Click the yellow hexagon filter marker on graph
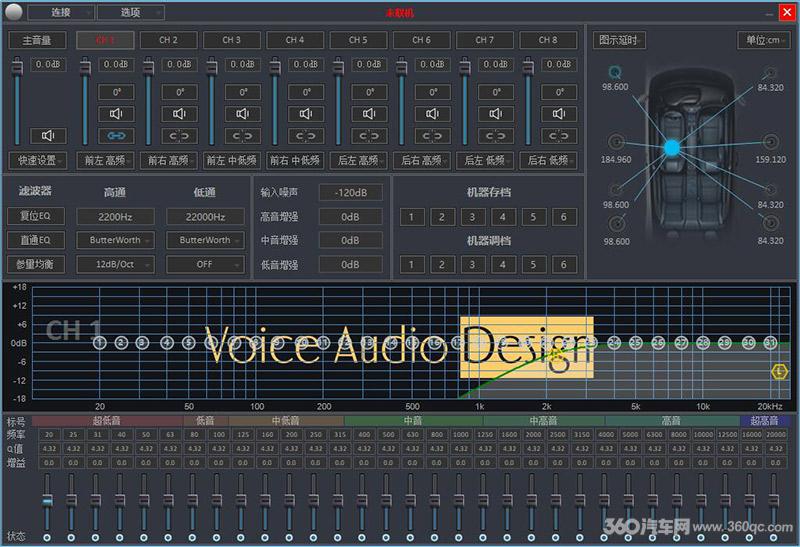The width and height of the screenshot is (800, 547). [780, 372]
